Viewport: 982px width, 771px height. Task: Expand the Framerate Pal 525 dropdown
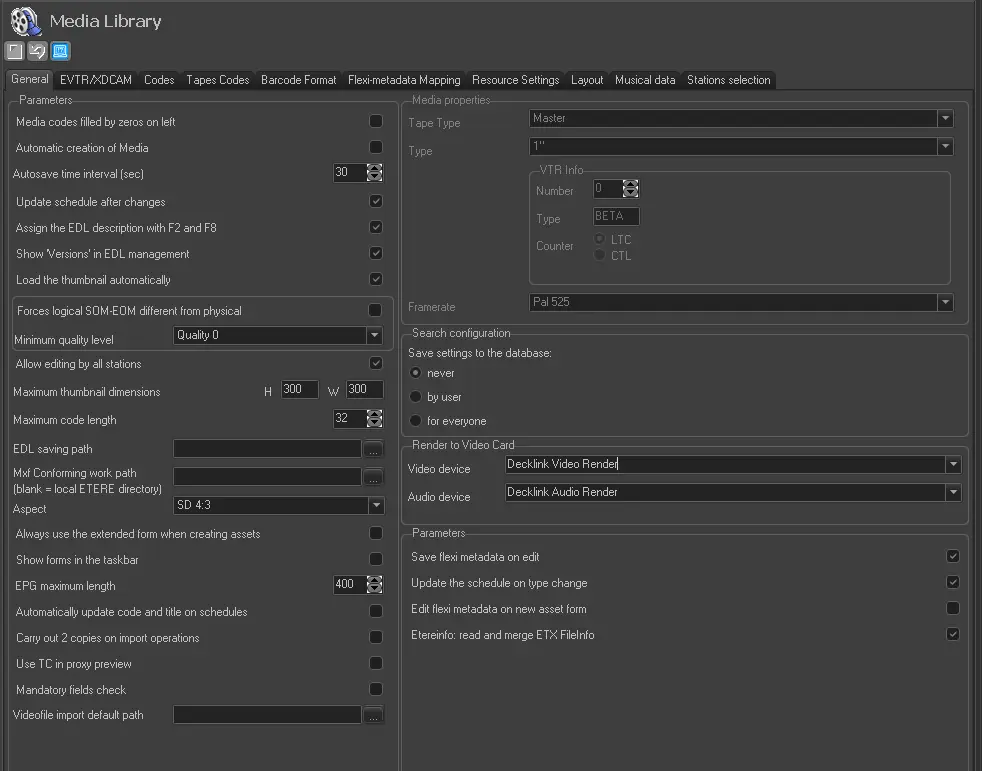[x=945, y=302]
